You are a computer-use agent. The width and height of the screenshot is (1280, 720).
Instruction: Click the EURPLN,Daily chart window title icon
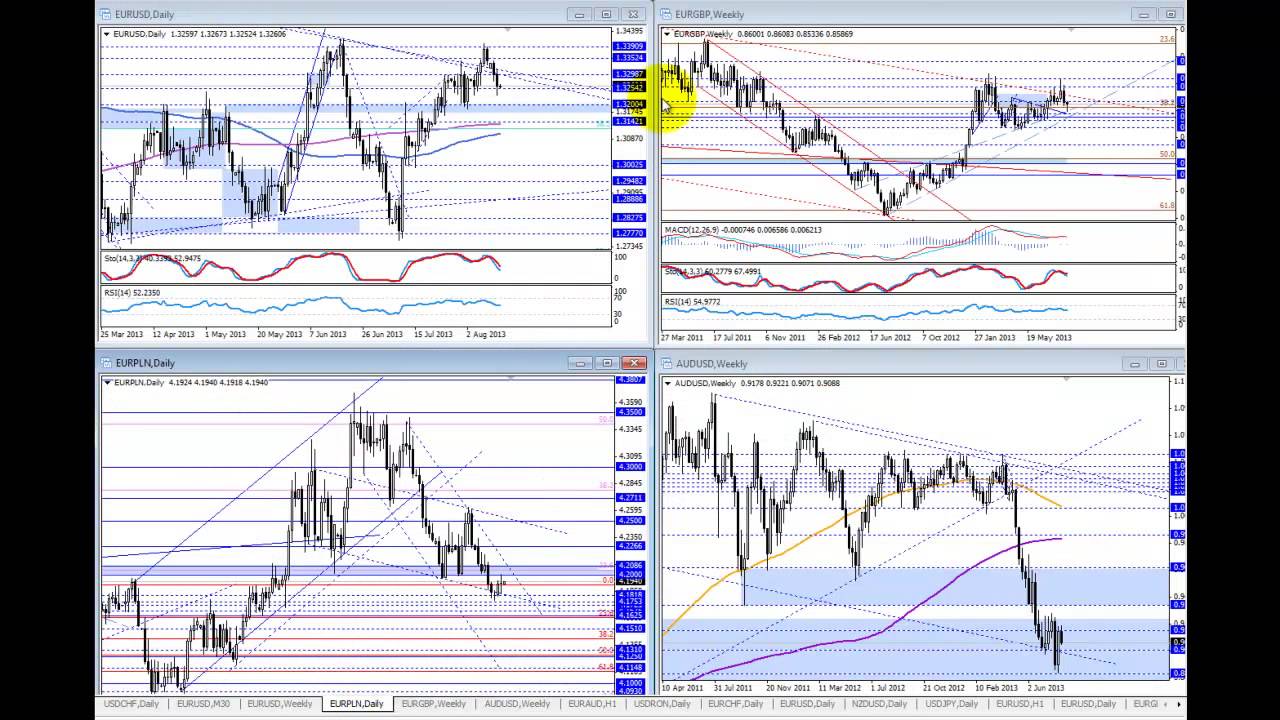point(106,363)
